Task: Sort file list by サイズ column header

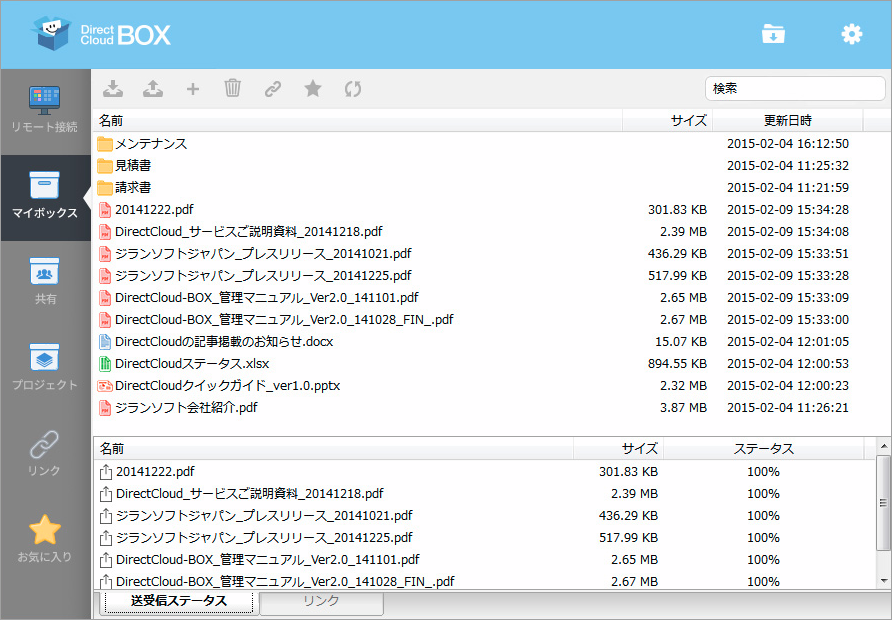Action: pyautogui.click(x=668, y=121)
